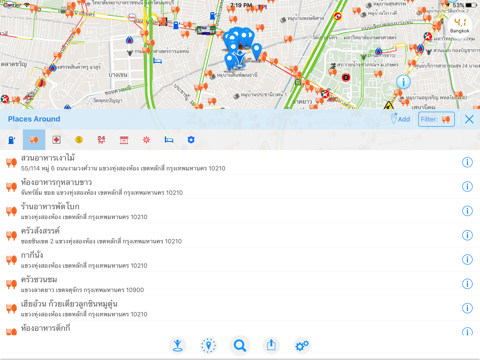The width and height of the screenshot is (480, 360).
Task: Show info for สวนอาหารเงาไม้
Action: 467,162
